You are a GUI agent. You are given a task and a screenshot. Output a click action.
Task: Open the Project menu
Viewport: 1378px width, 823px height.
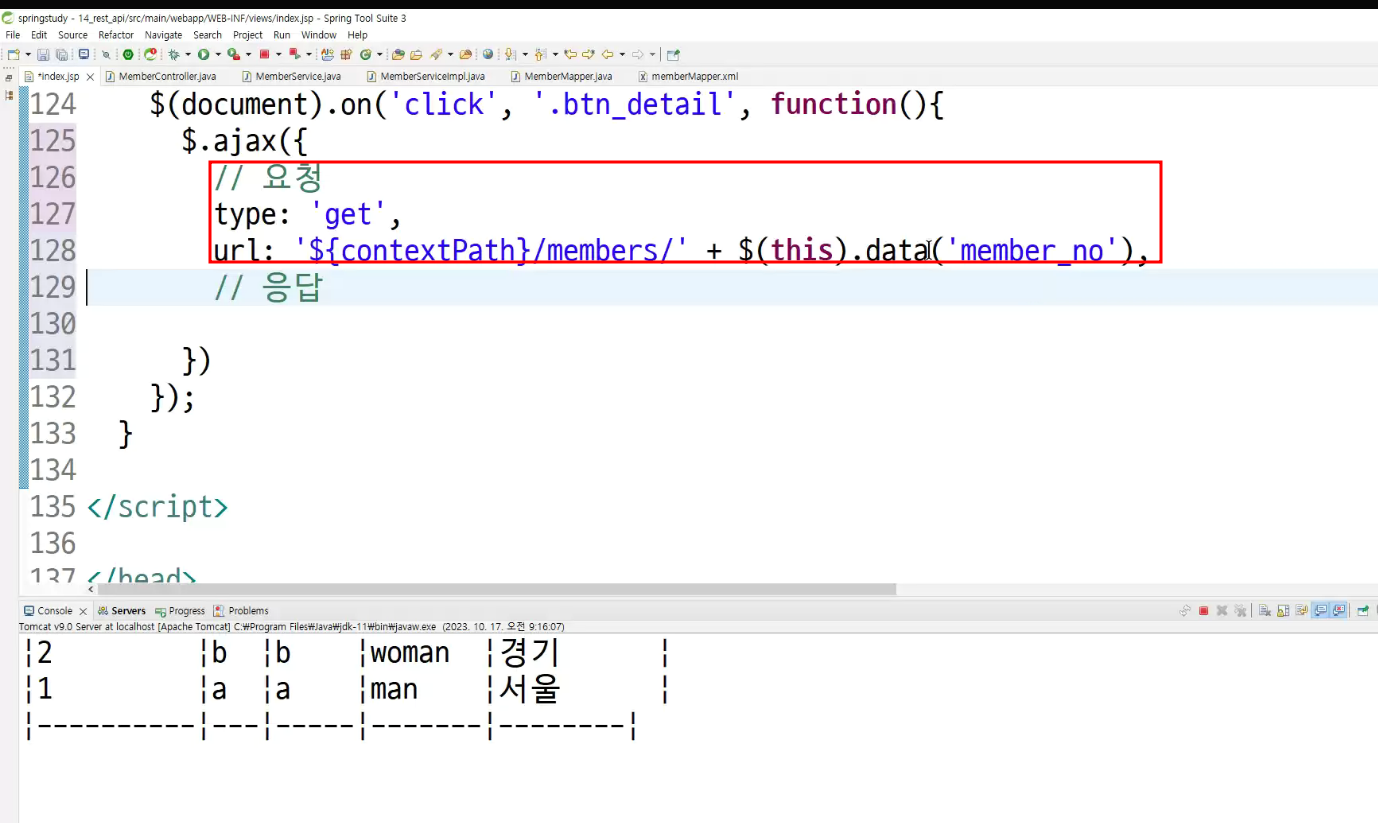[248, 35]
